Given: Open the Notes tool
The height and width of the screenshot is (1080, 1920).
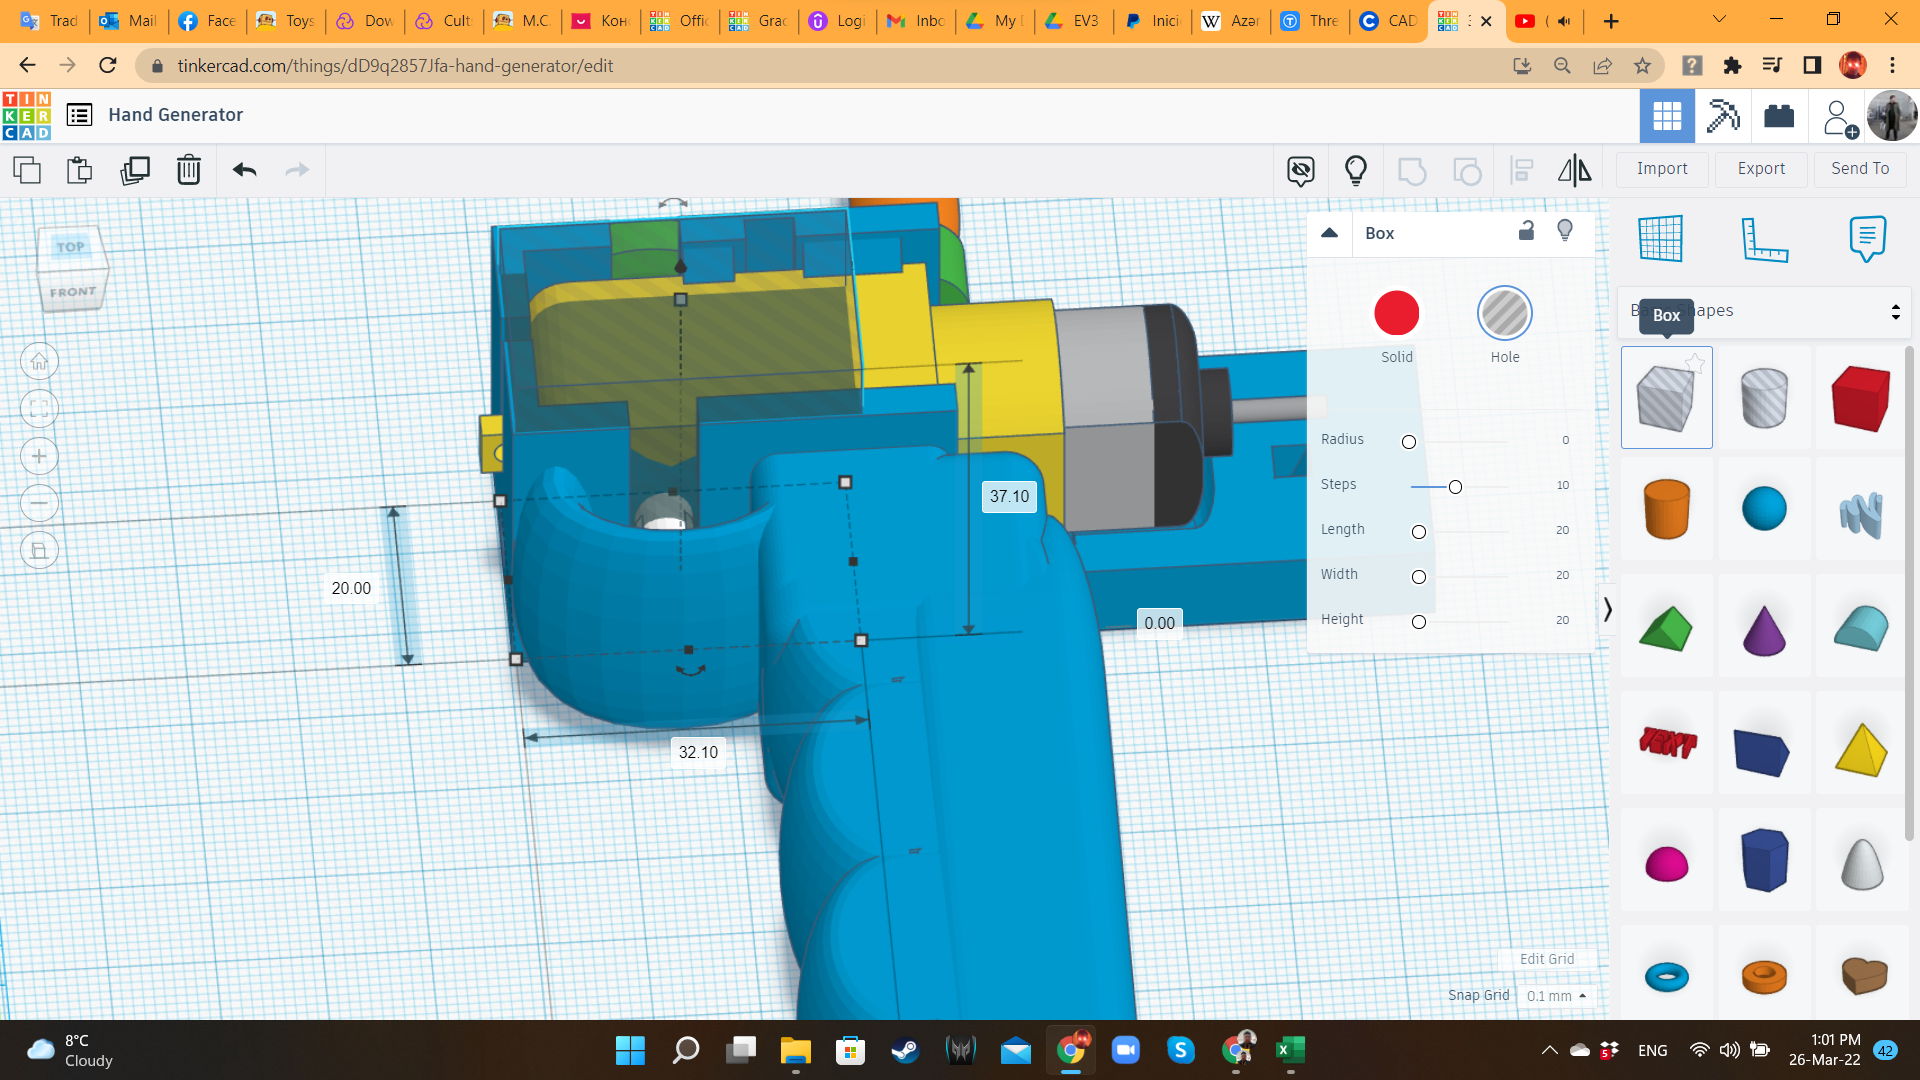Looking at the screenshot, I should click(1867, 239).
